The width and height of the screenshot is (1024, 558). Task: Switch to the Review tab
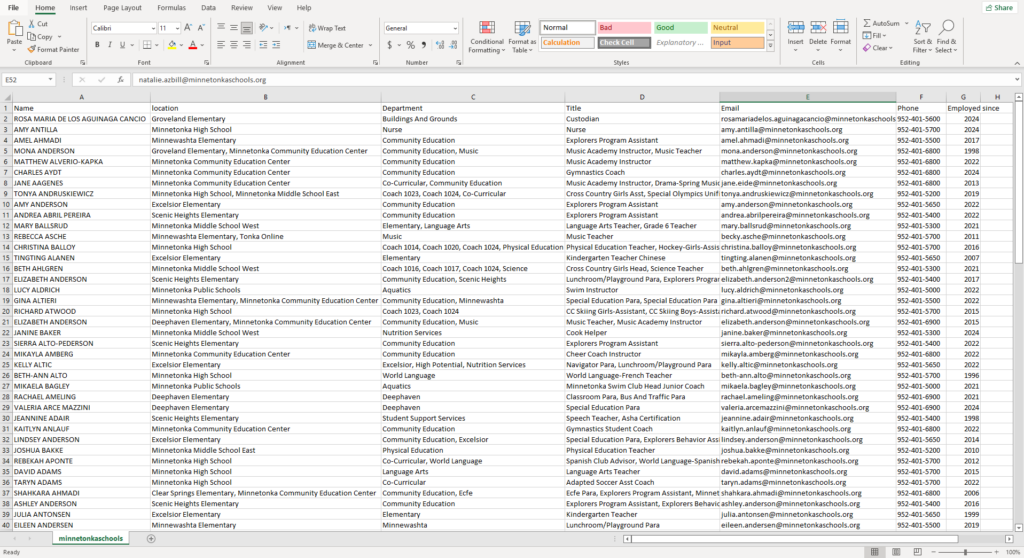(242, 8)
